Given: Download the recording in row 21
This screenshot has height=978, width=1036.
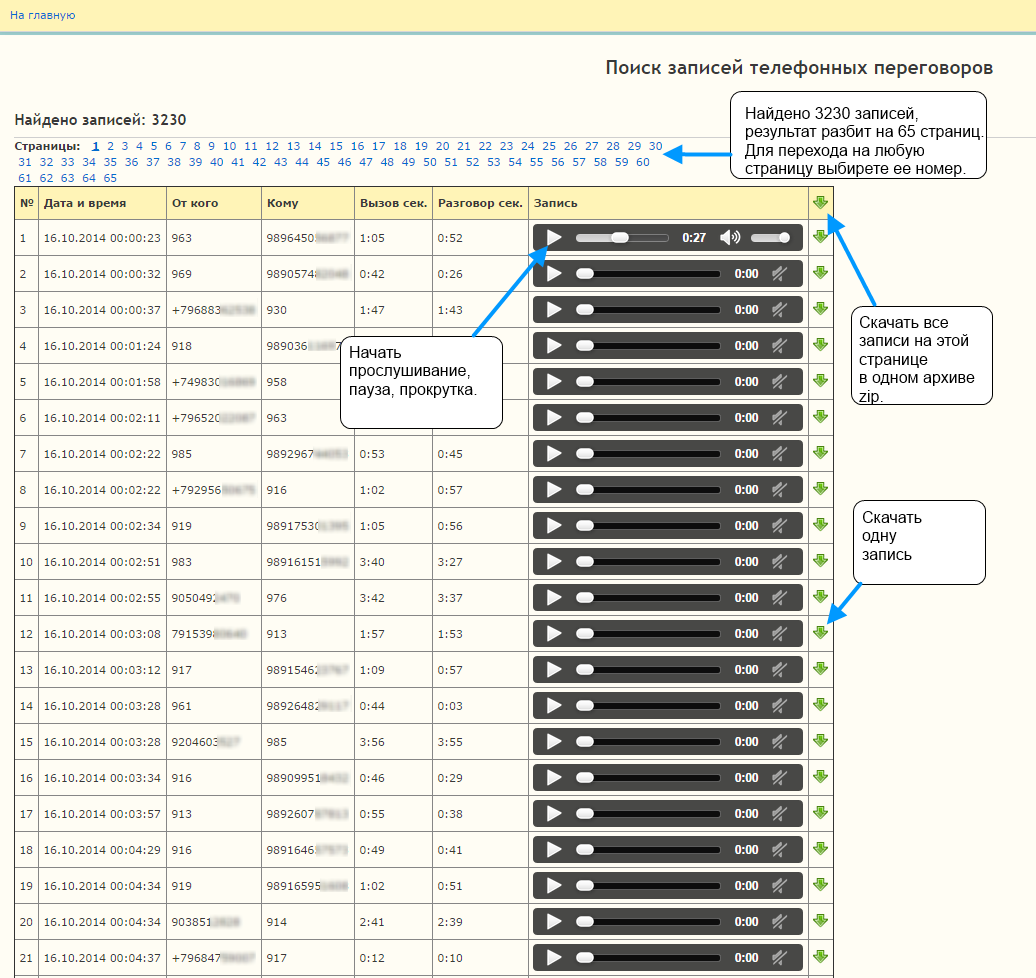Looking at the screenshot, I should coord(821,956).
